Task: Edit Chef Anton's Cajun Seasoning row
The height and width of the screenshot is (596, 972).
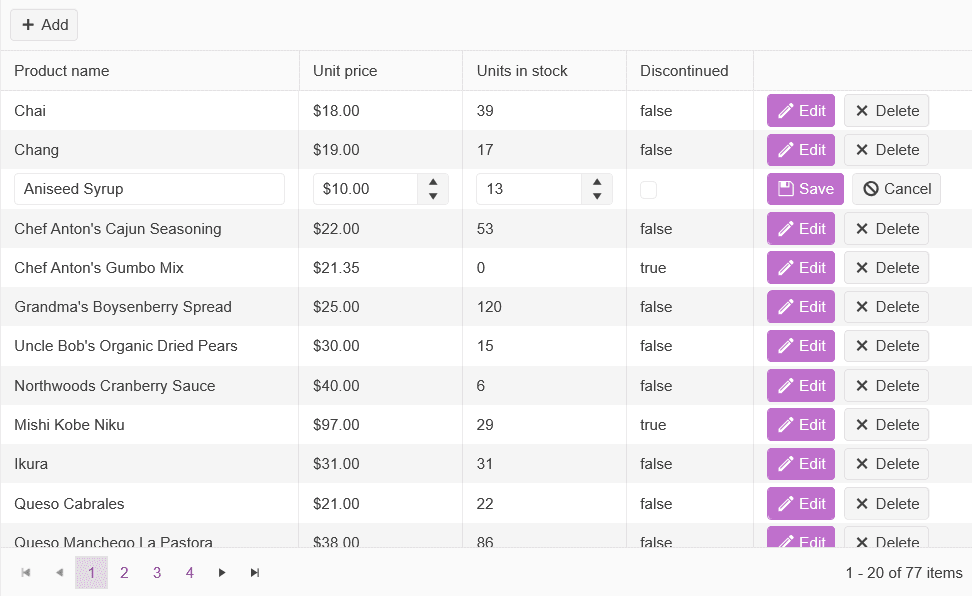Action: point(801,229)
